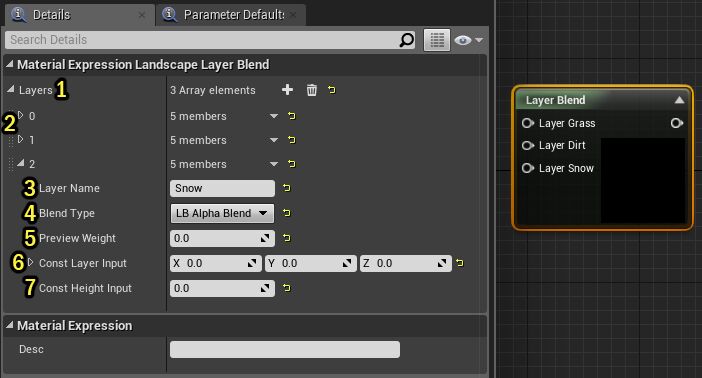Open layer 1 element options dropdown arrow
The image size is (702, 378).
pos(274,140)
